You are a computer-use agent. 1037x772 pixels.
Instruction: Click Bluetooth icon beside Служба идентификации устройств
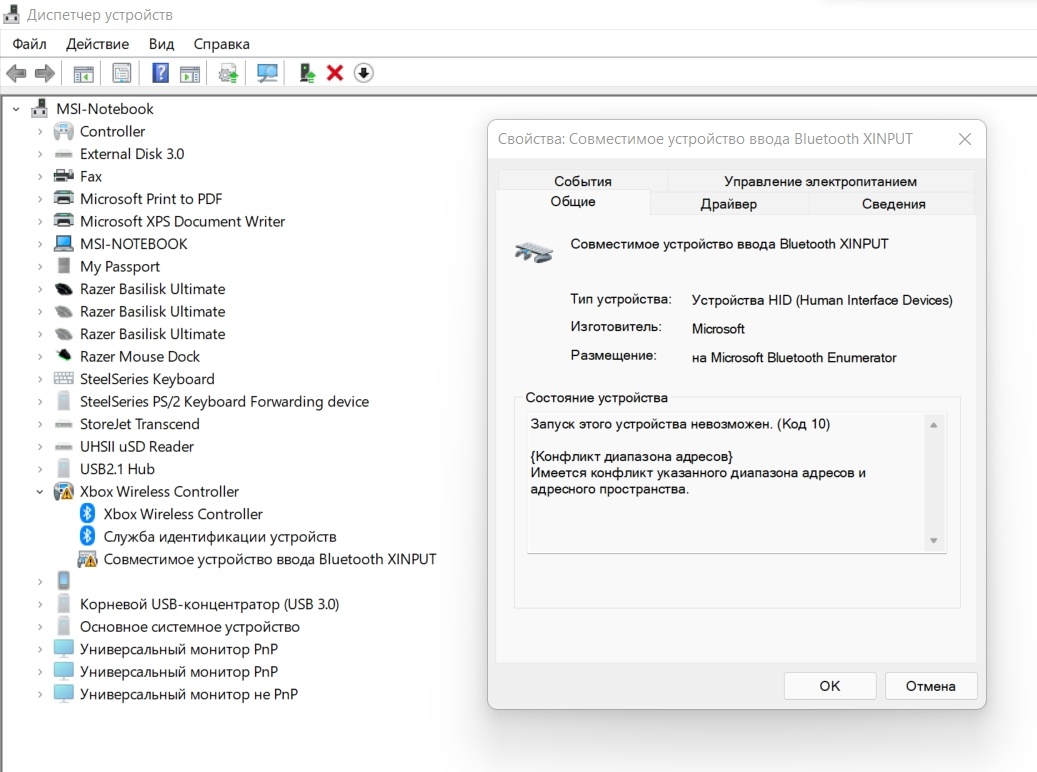click(x=87, y=536)
